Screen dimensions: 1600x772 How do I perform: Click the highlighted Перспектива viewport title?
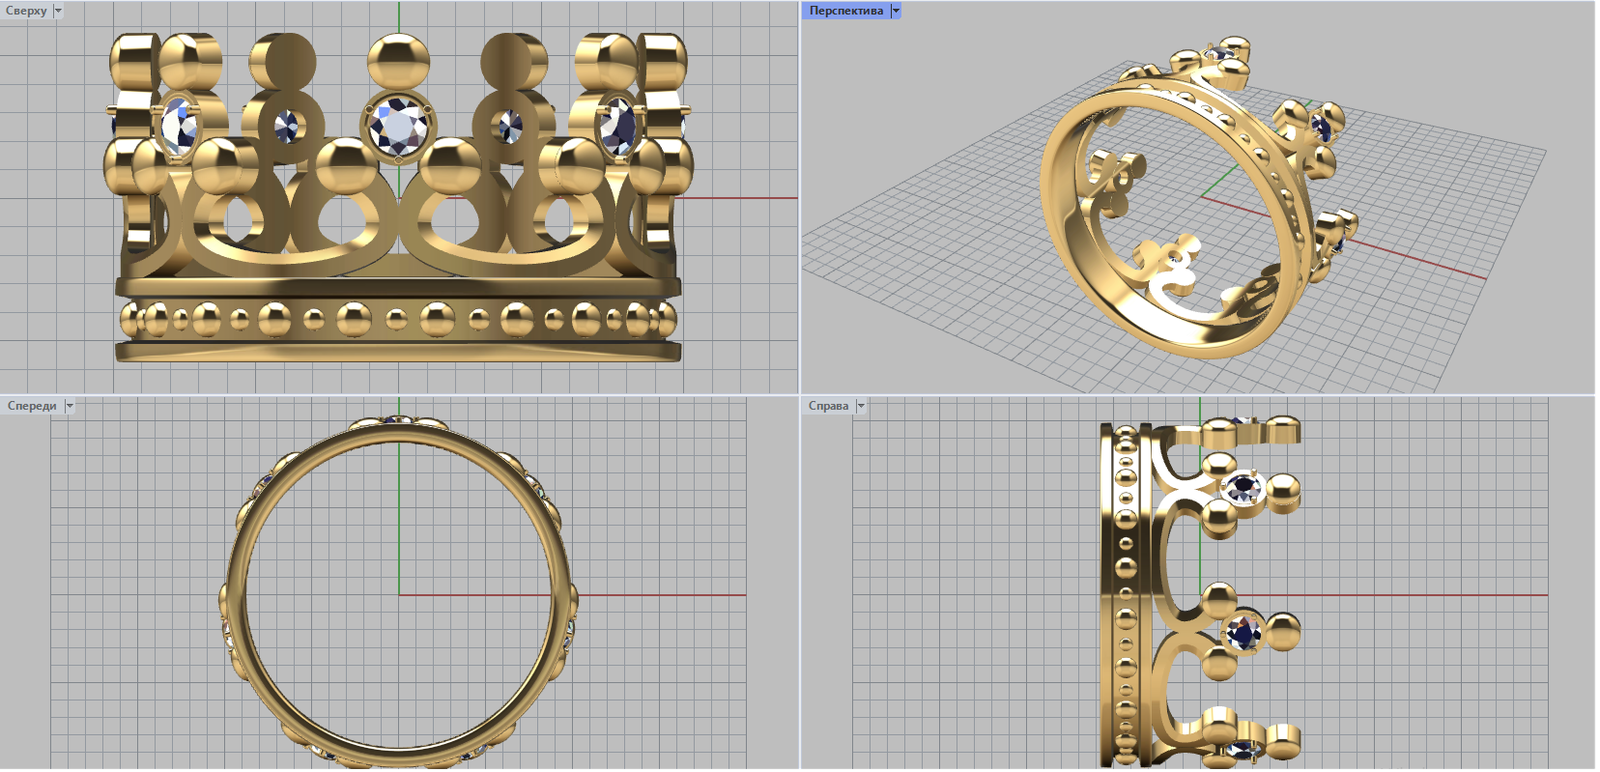point(845,11)
